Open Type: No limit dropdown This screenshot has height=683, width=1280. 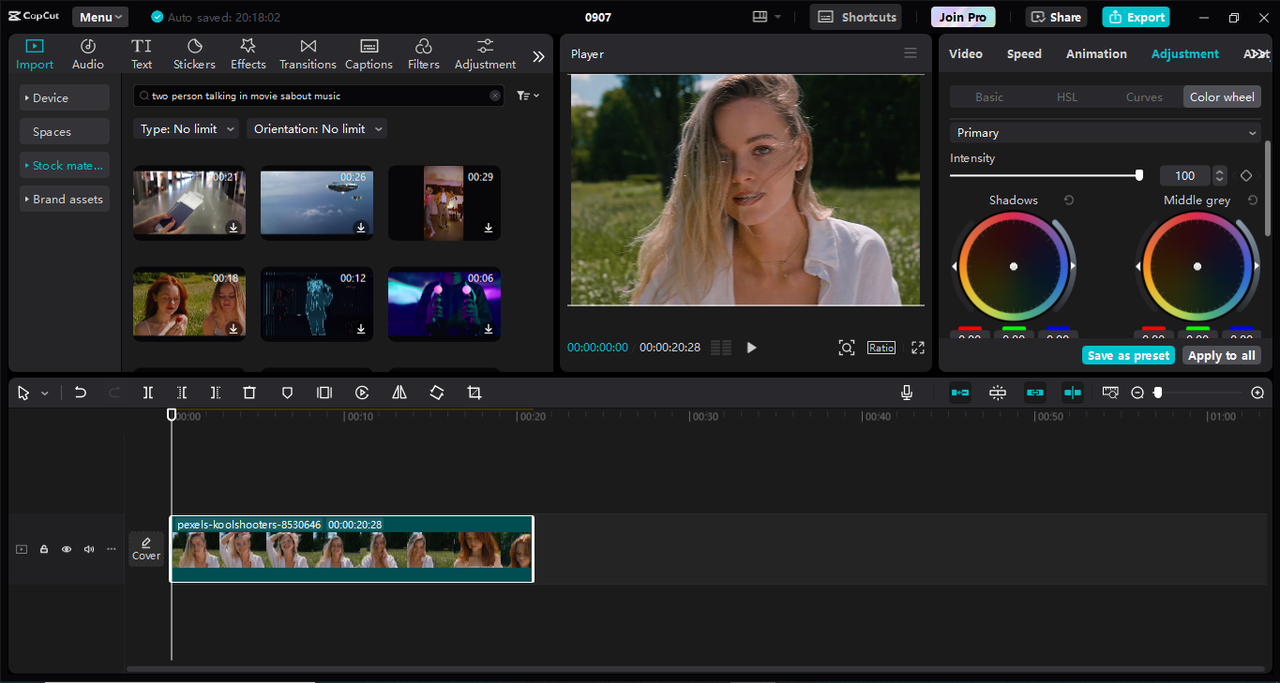tap(186, 129)
